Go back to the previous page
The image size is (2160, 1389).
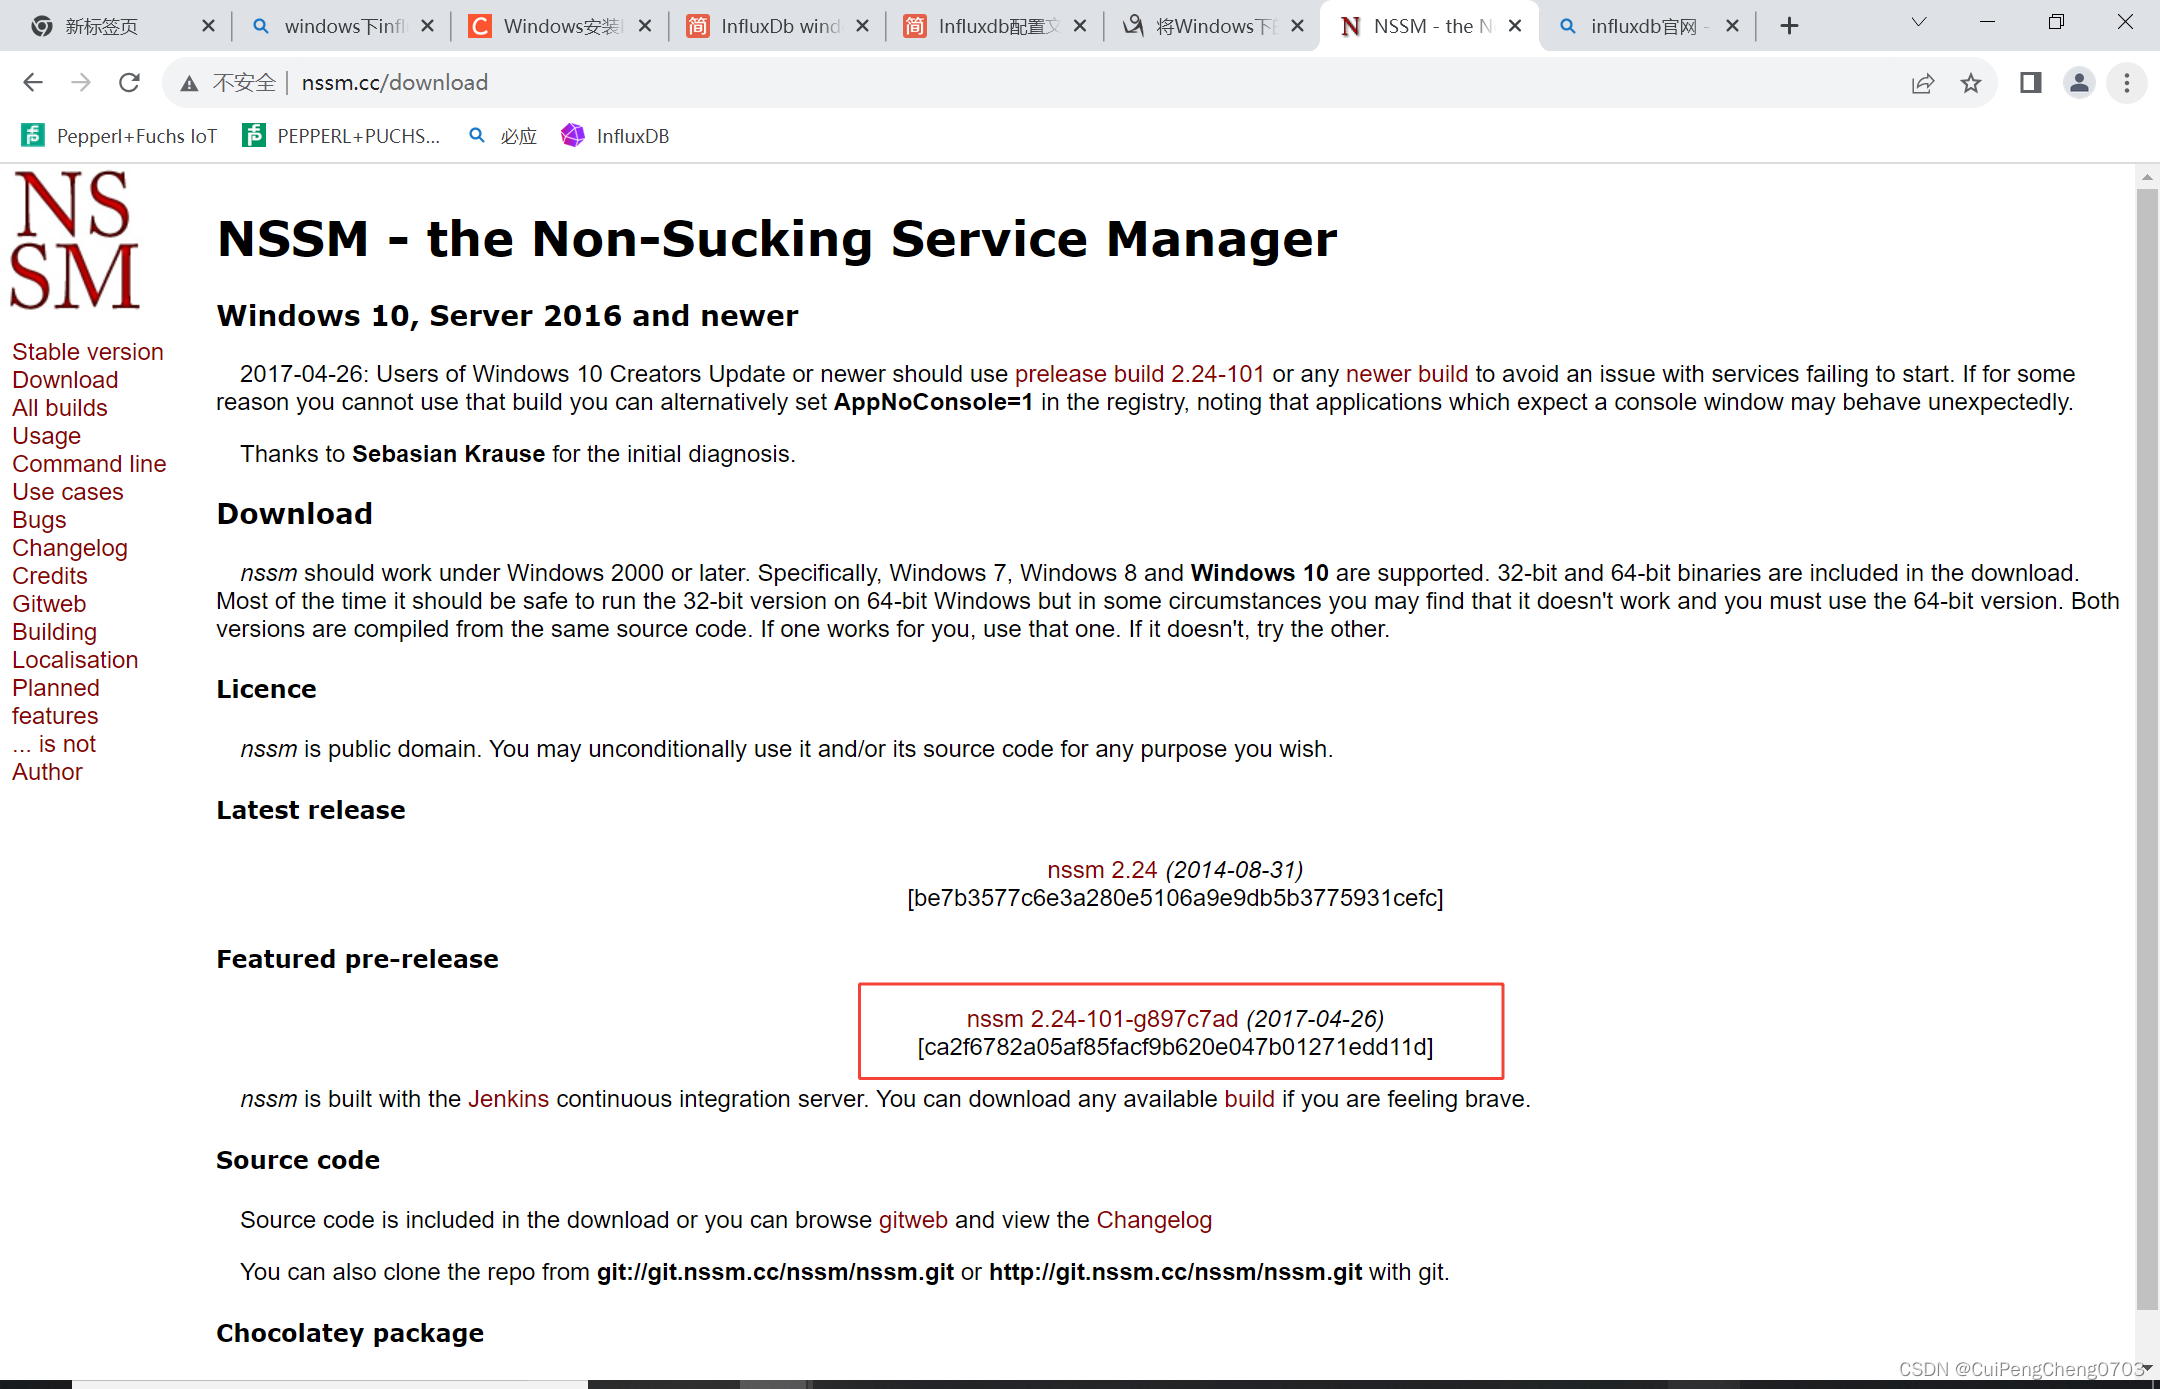(x=33, y=83)
